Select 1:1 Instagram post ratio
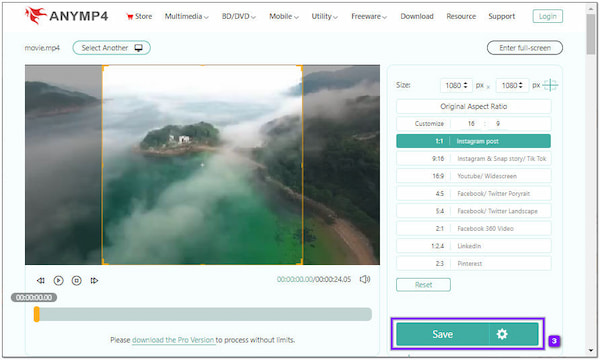This screenshot has width=600, height=360. pos(473,141)
